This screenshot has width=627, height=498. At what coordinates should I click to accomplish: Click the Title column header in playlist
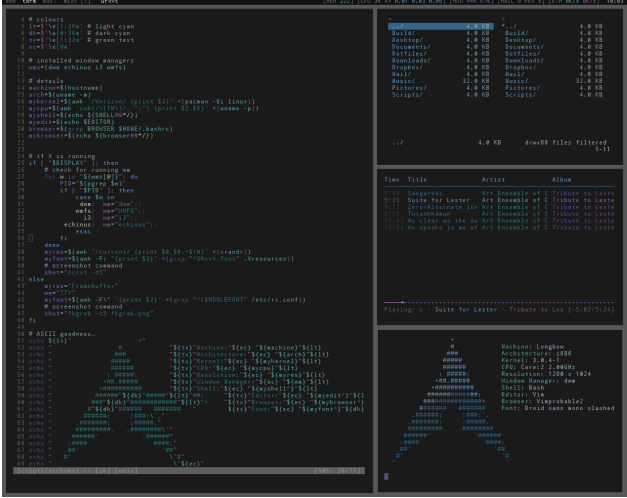click(x=417, y=180)
